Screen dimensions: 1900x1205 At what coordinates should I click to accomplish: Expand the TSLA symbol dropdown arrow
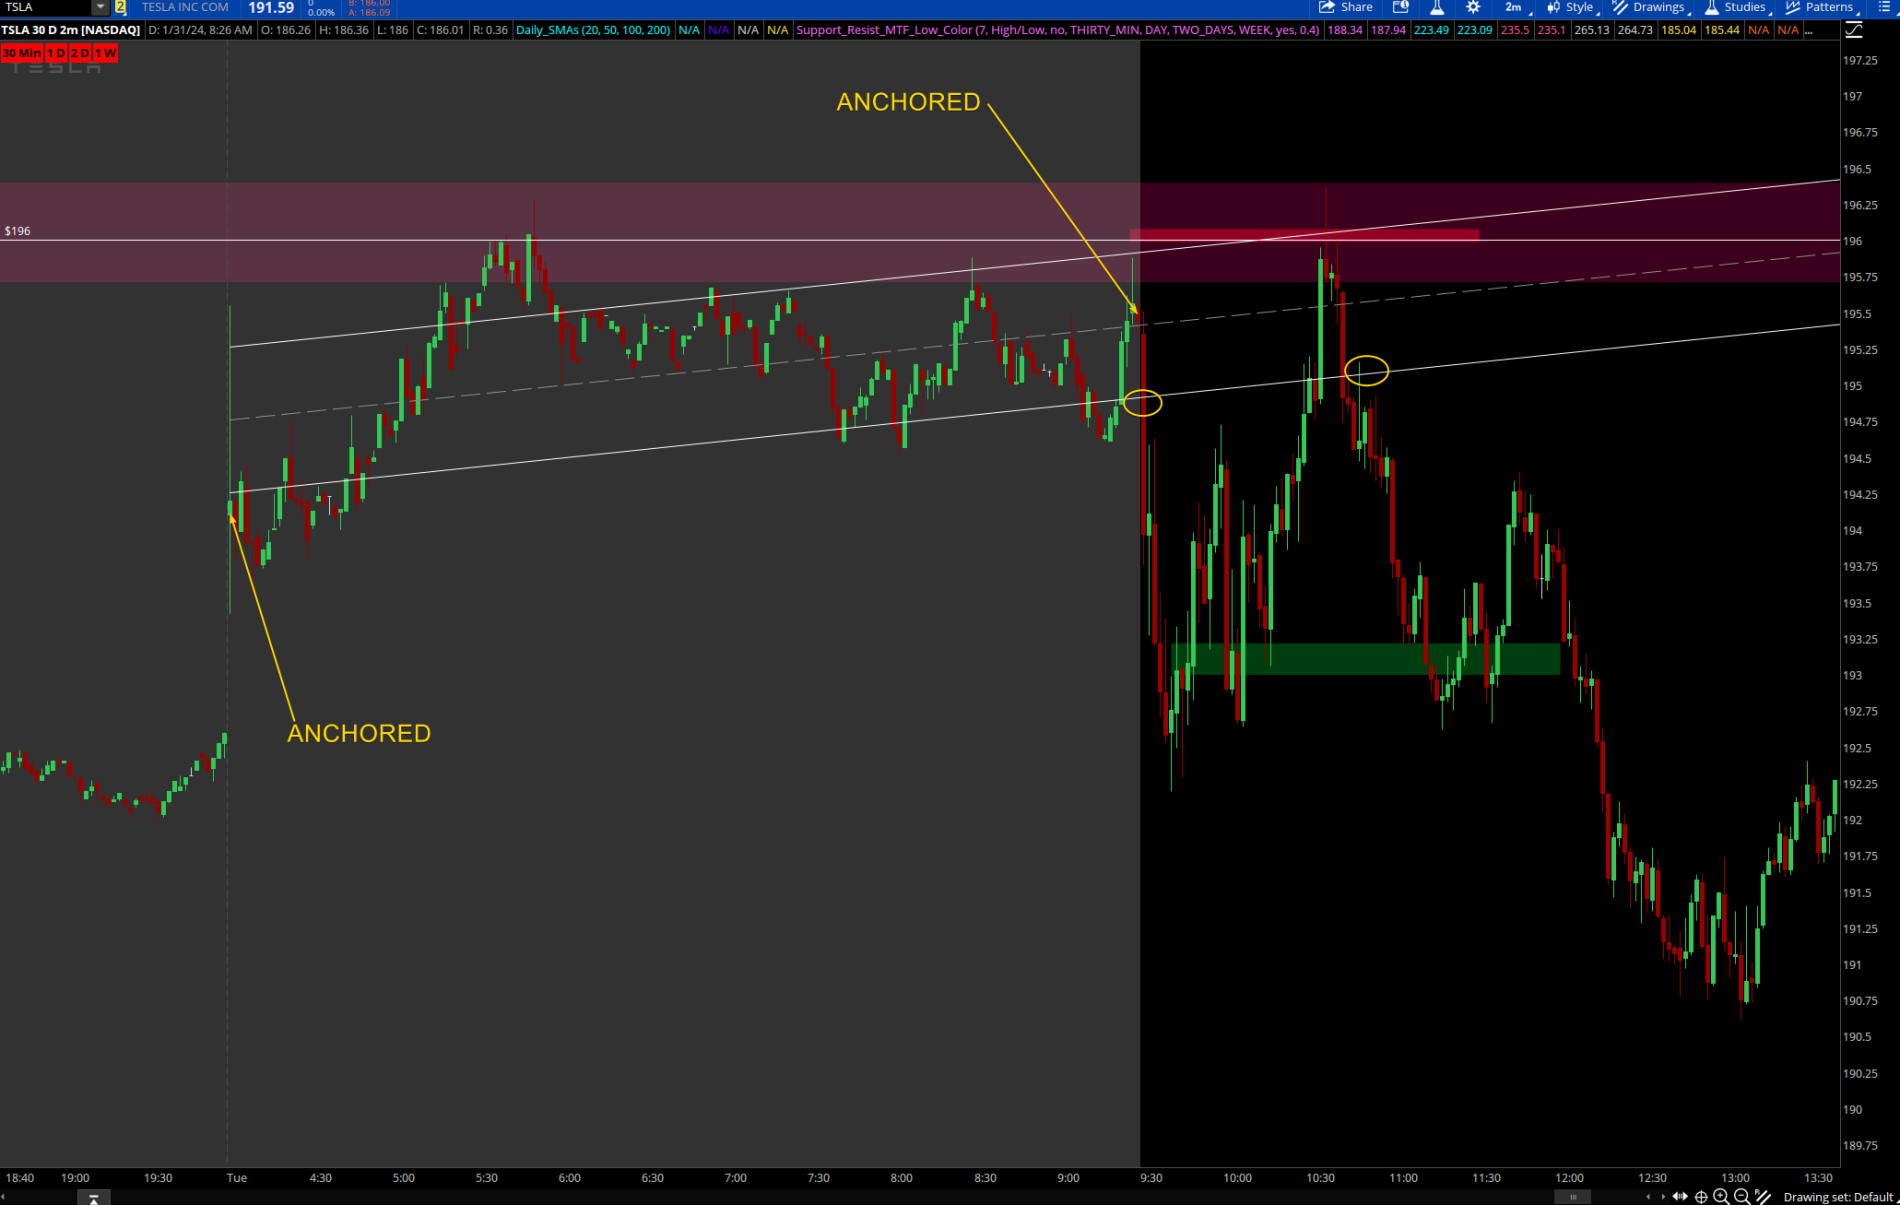click(x=100, y=7)
